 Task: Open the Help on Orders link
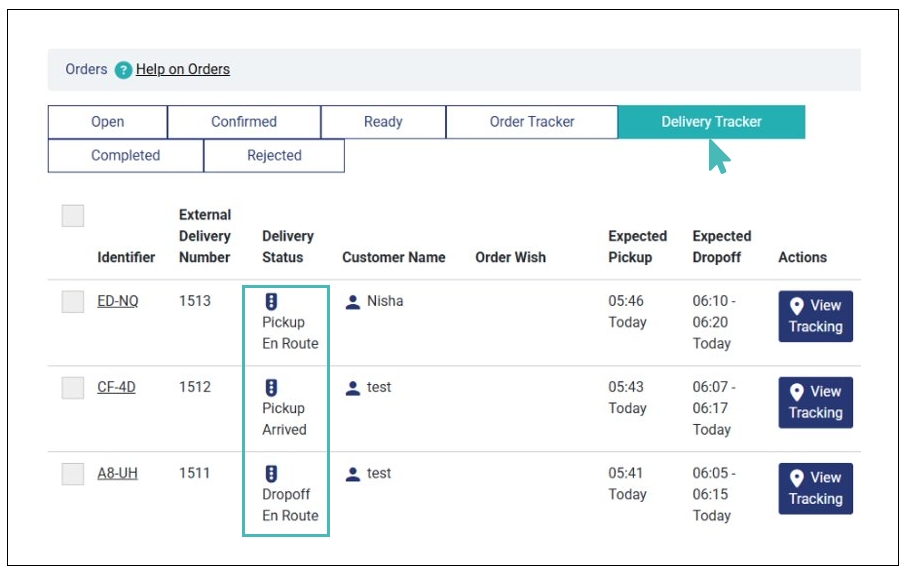(183, 70)
